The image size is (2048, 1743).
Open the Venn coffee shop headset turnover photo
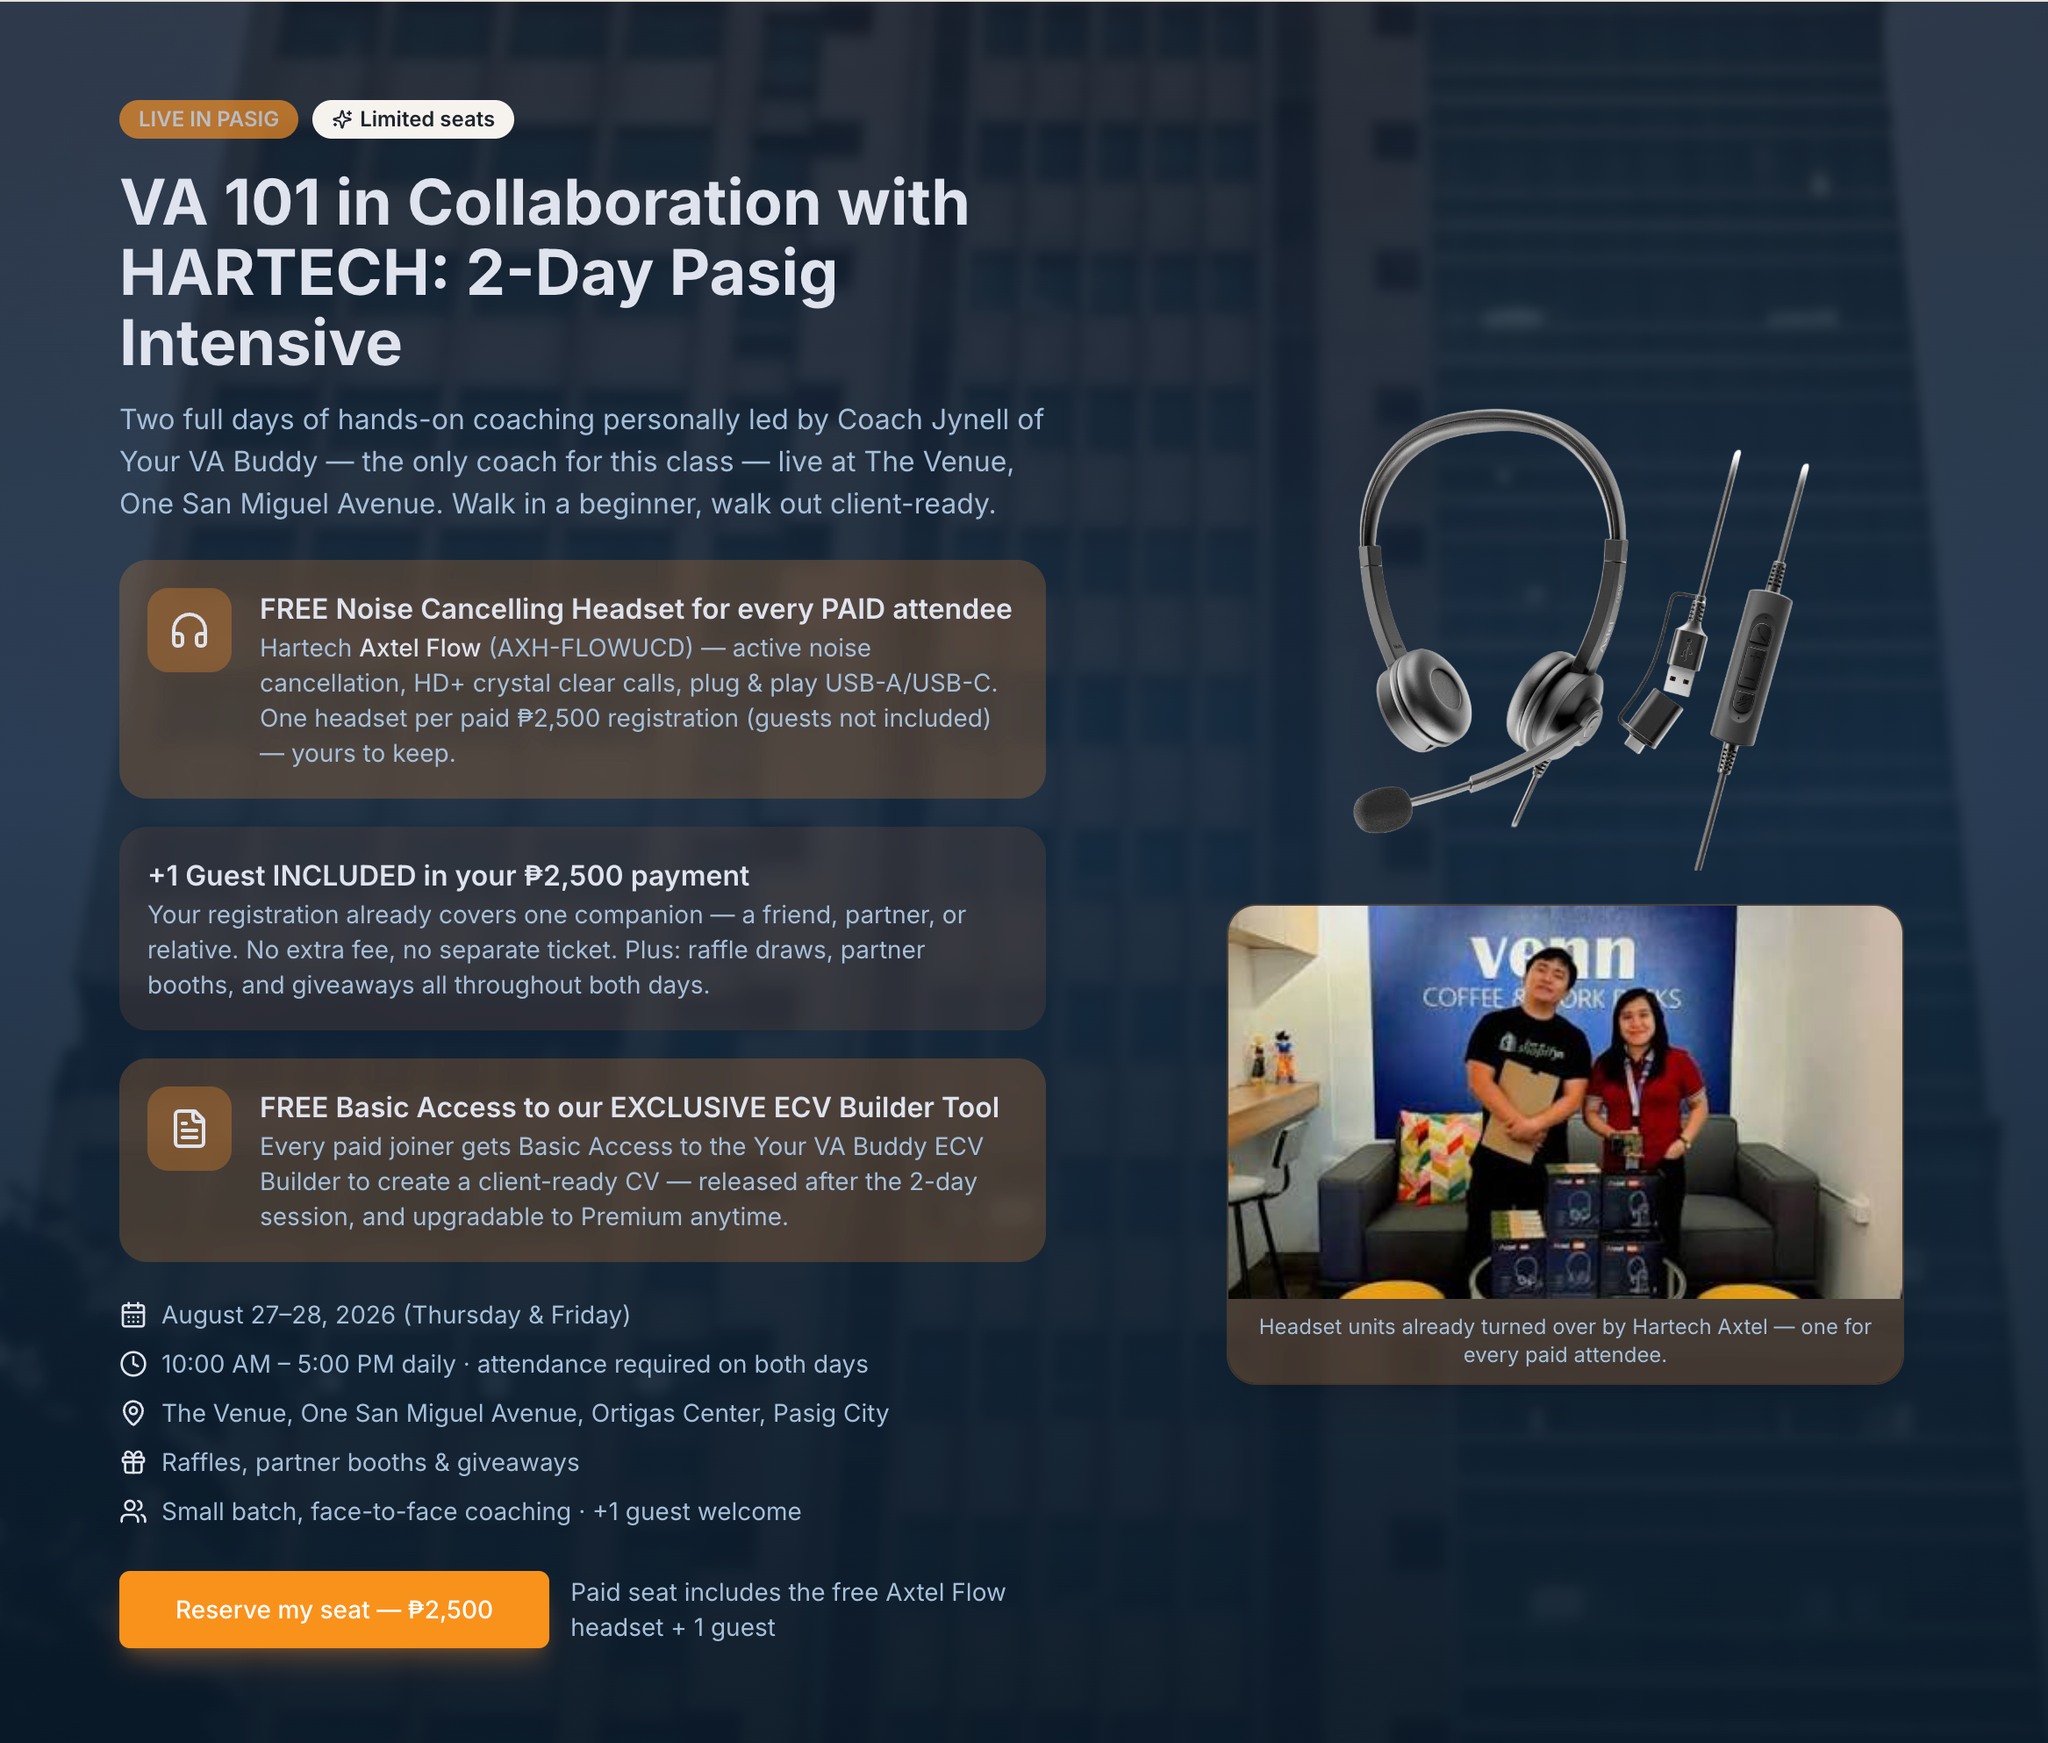pos(1565,1102)
